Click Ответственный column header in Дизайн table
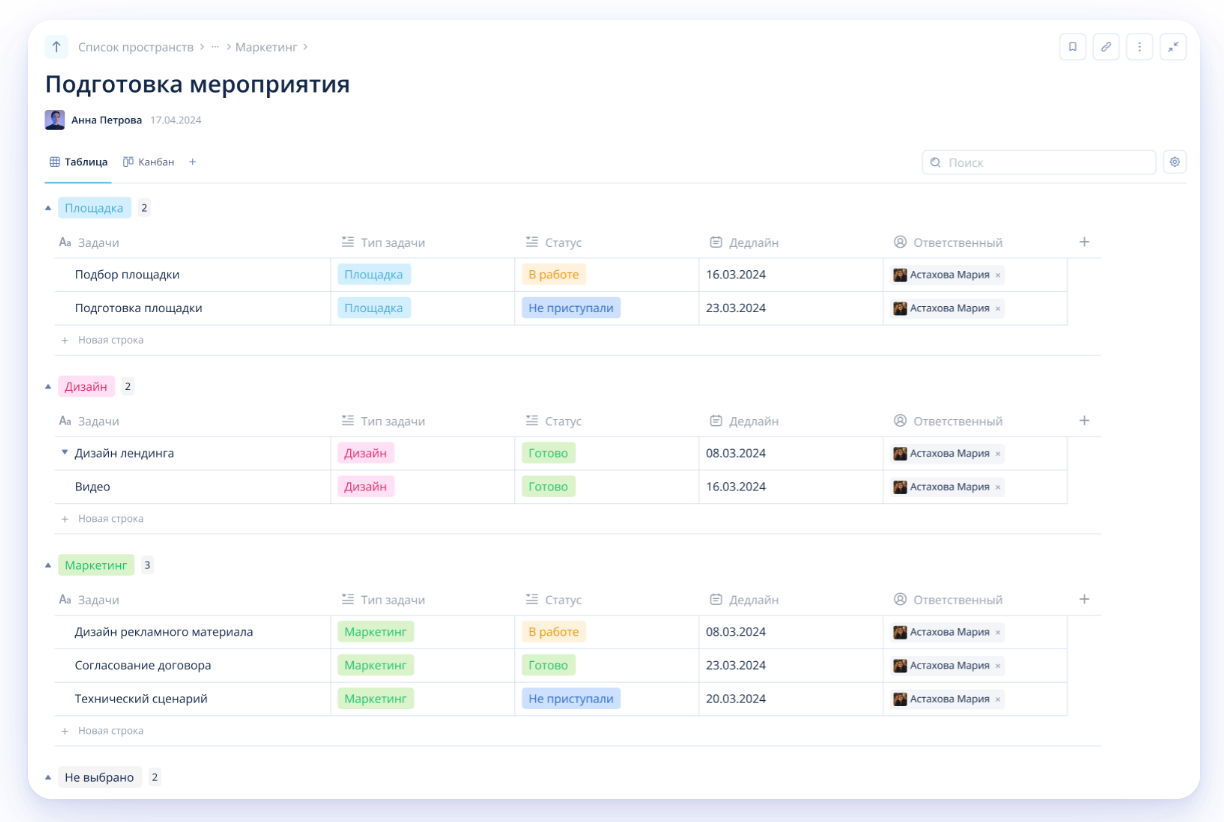This screenshot has width=1224, height=822. [948, 421]
